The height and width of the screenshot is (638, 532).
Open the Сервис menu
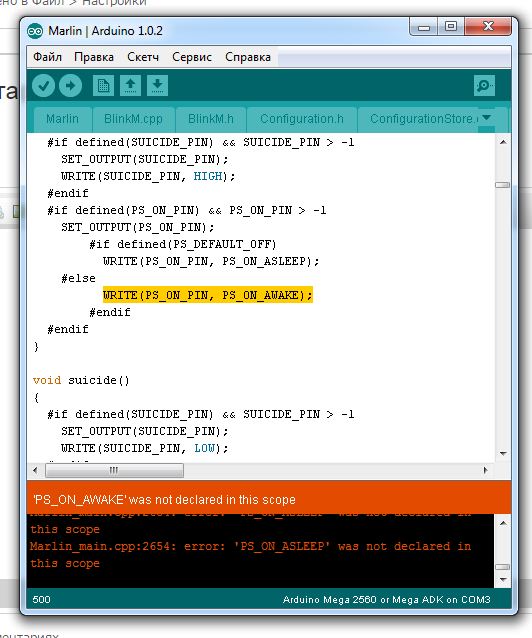pyautogui.click(x=192, y=57)
